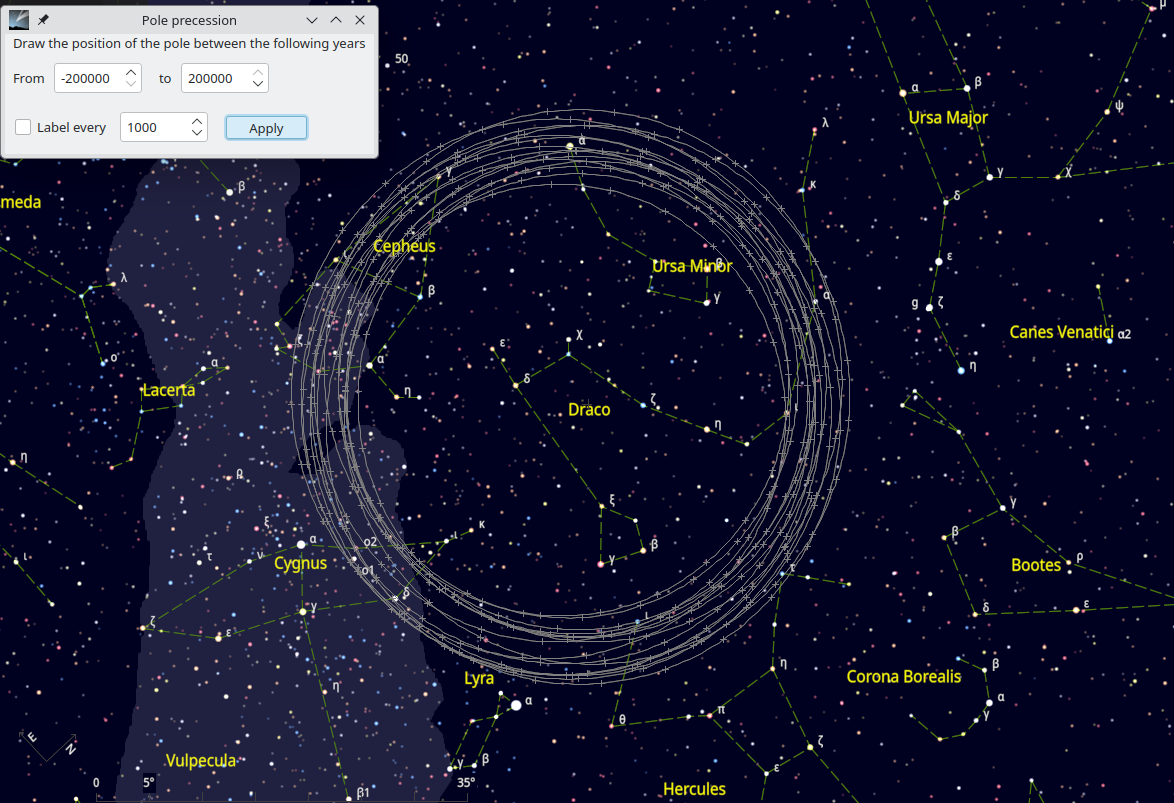
Task: Increase the Label every interval value
Action: pos(197,121)
